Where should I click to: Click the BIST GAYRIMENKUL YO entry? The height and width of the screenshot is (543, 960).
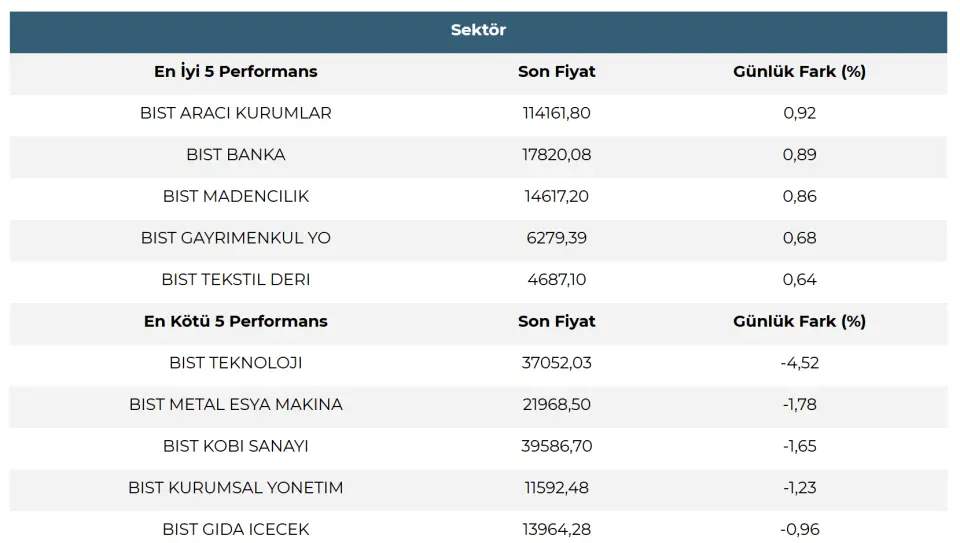pos(235,238)
